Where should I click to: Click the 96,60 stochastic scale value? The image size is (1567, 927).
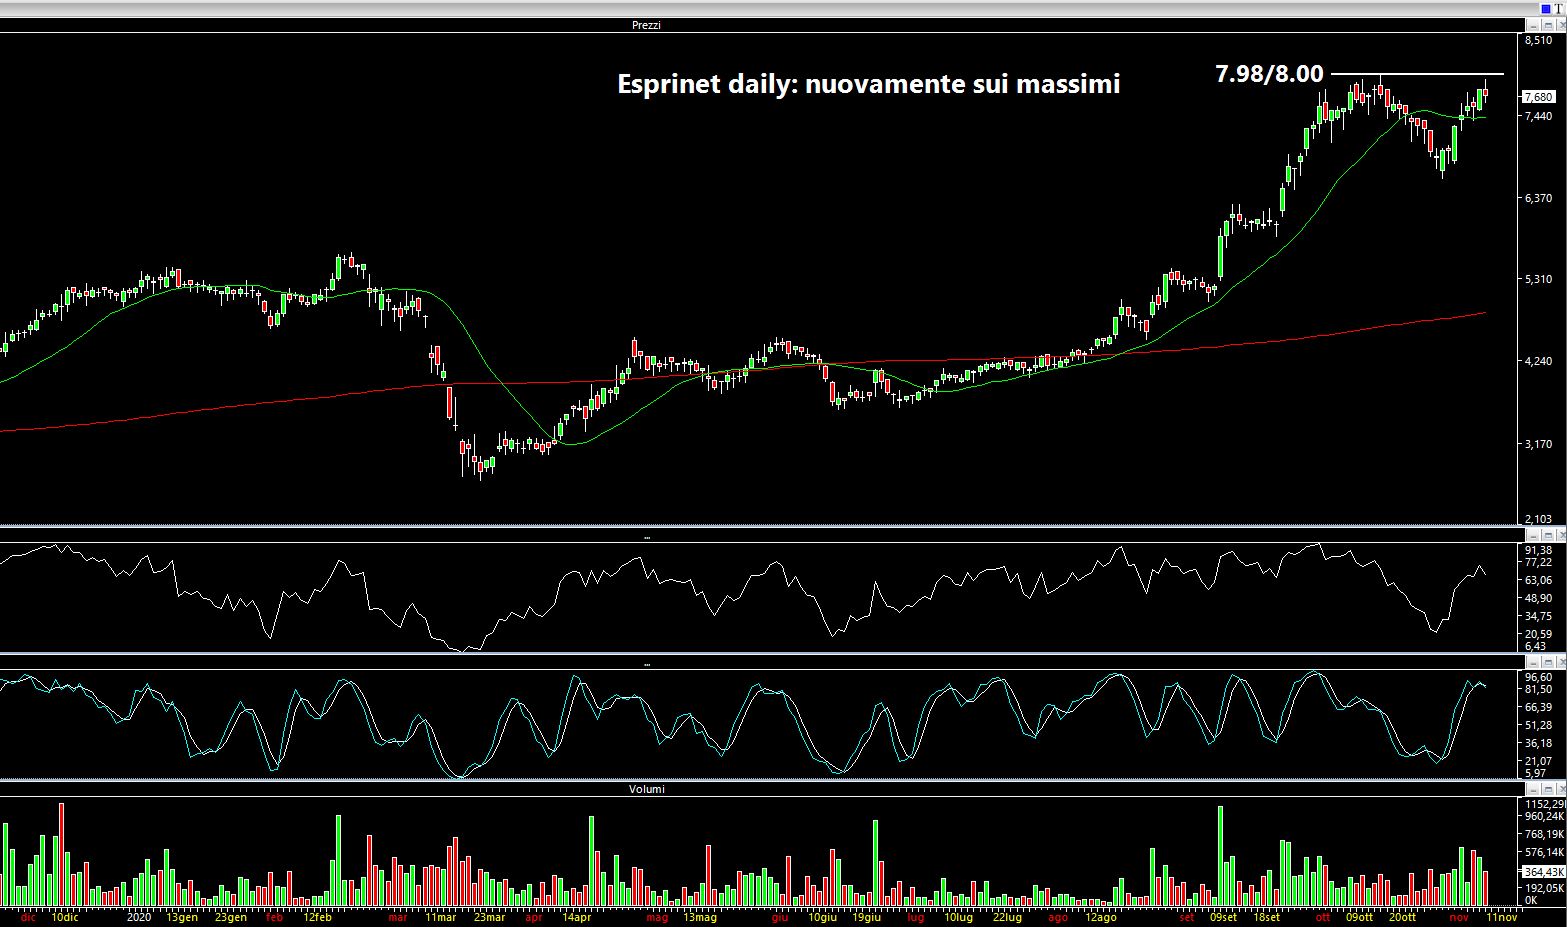pos(1538,677)
